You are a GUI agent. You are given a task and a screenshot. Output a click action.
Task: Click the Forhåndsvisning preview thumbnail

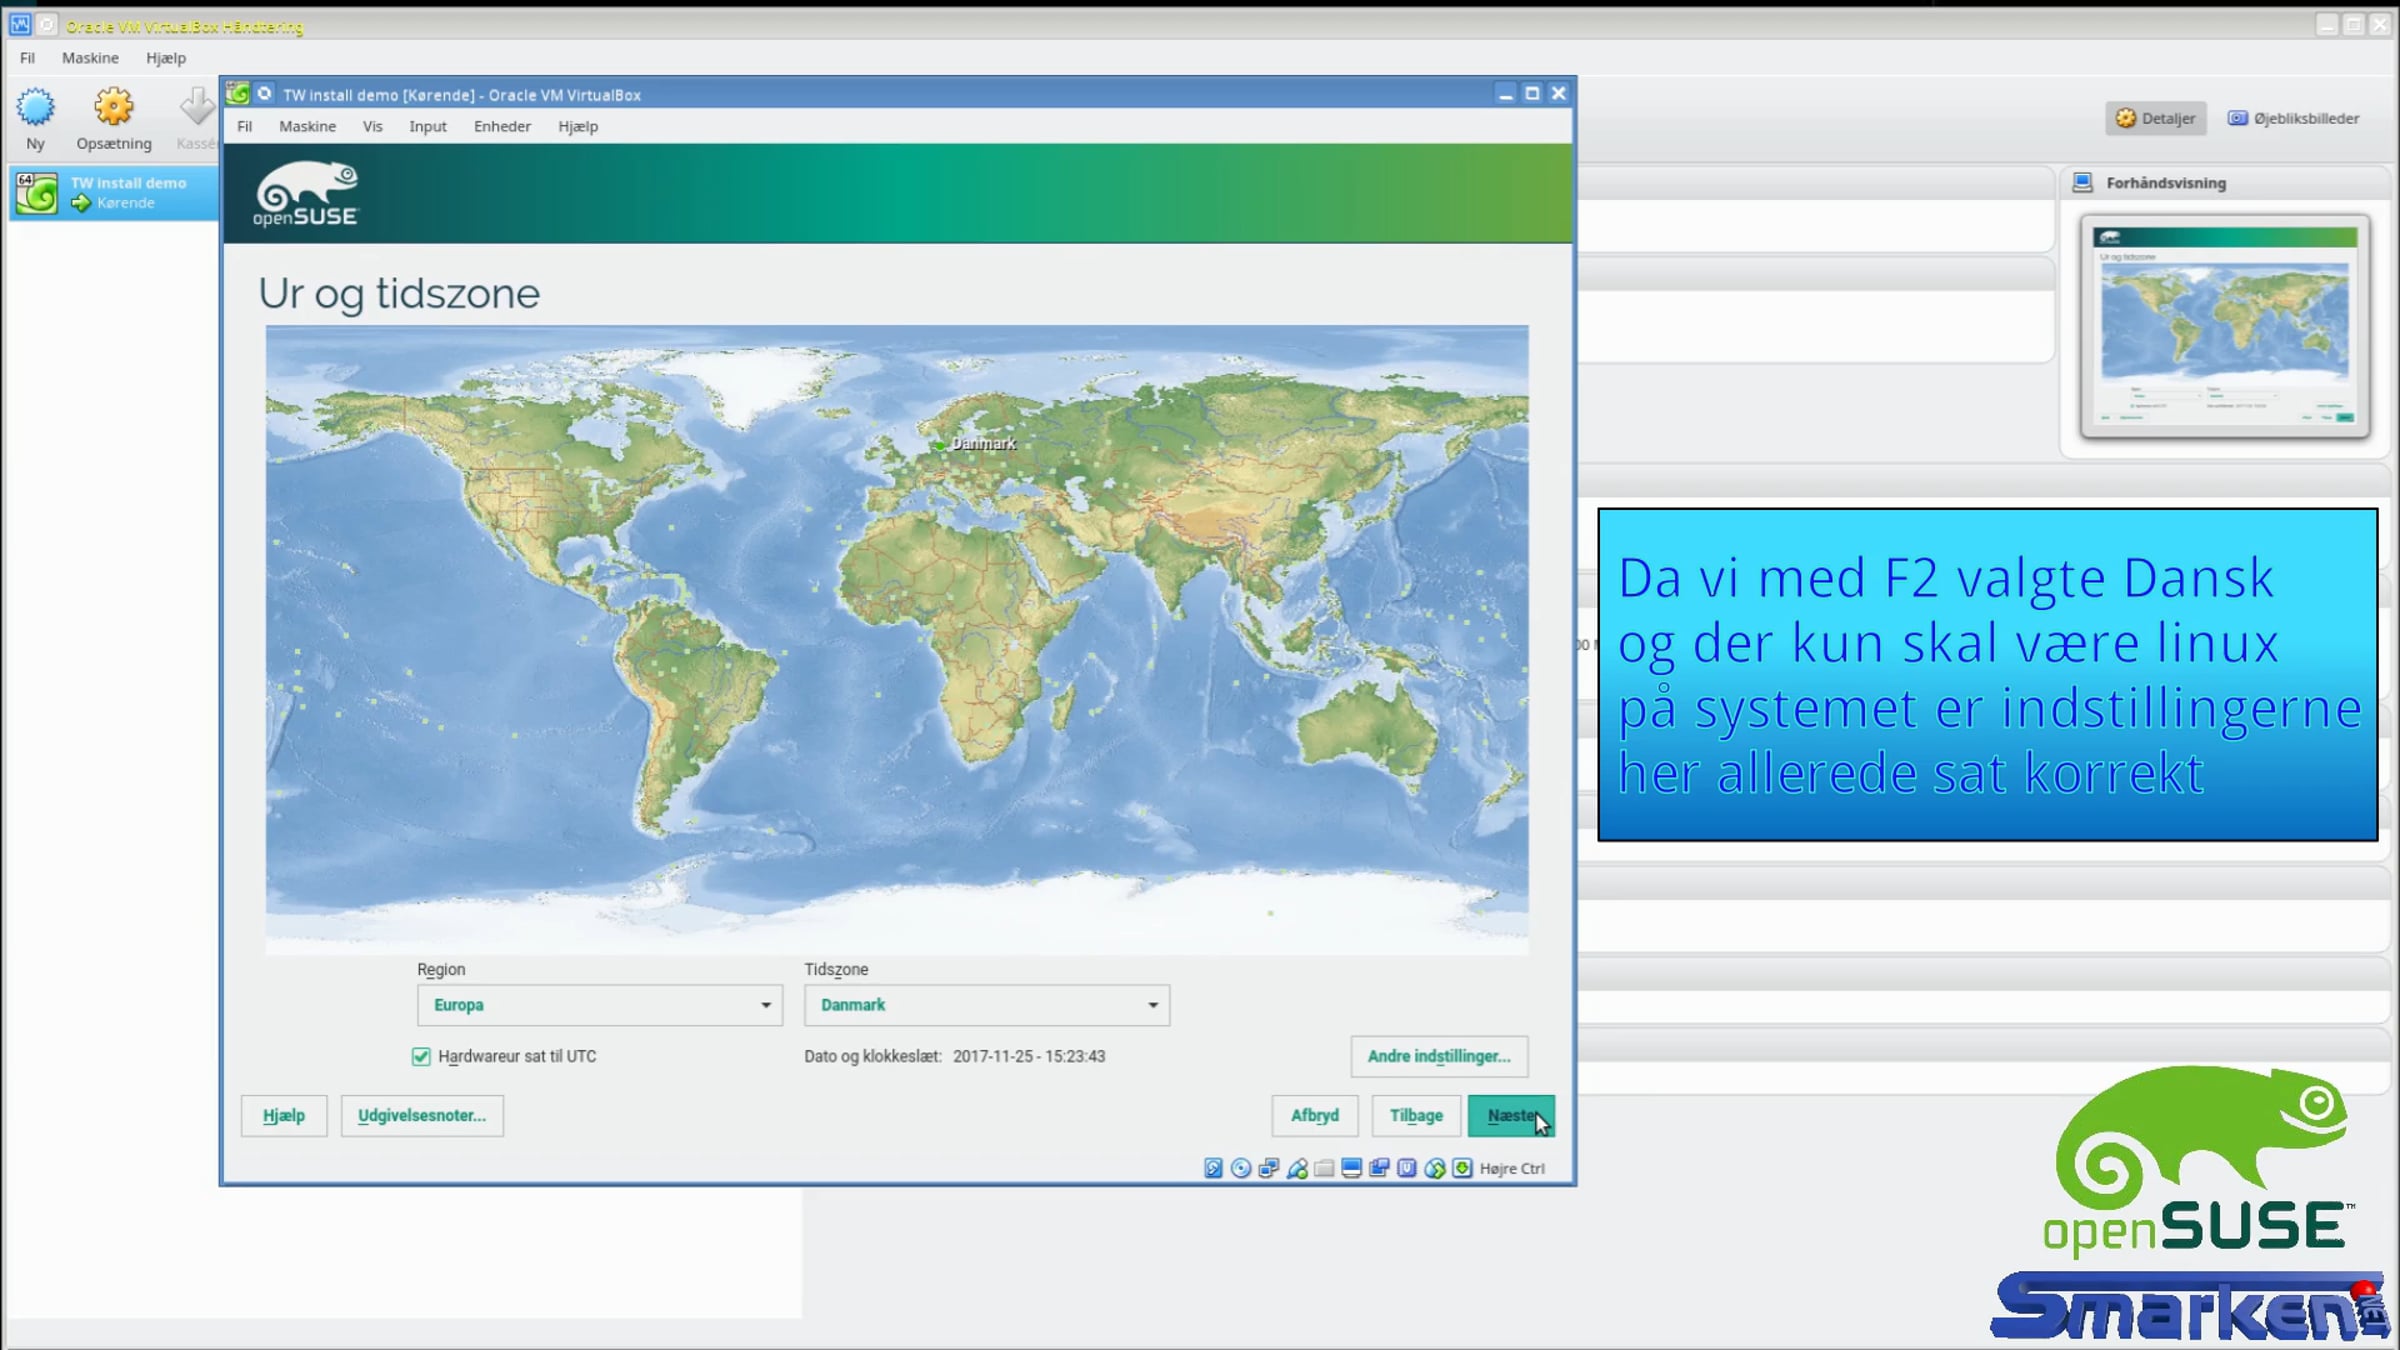(2224, 326)
